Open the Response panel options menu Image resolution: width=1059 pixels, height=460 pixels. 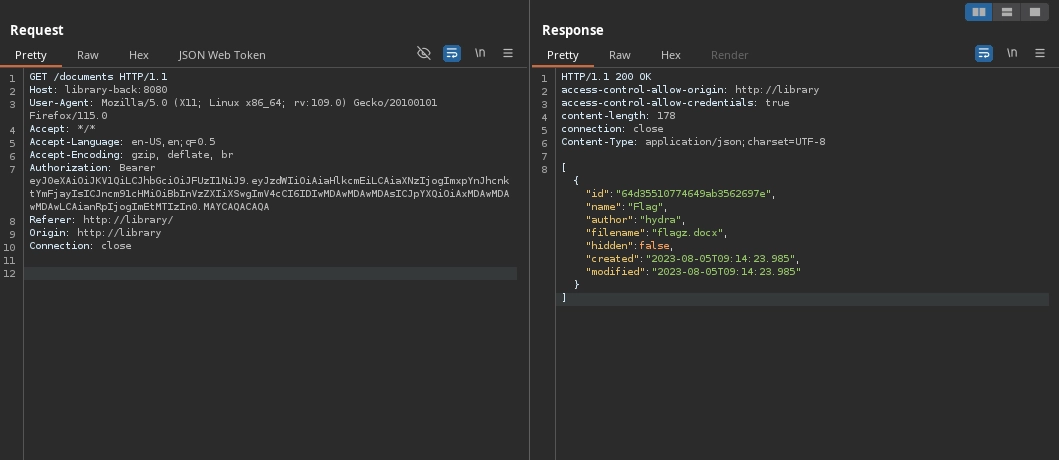click(x=1040, y=53)
